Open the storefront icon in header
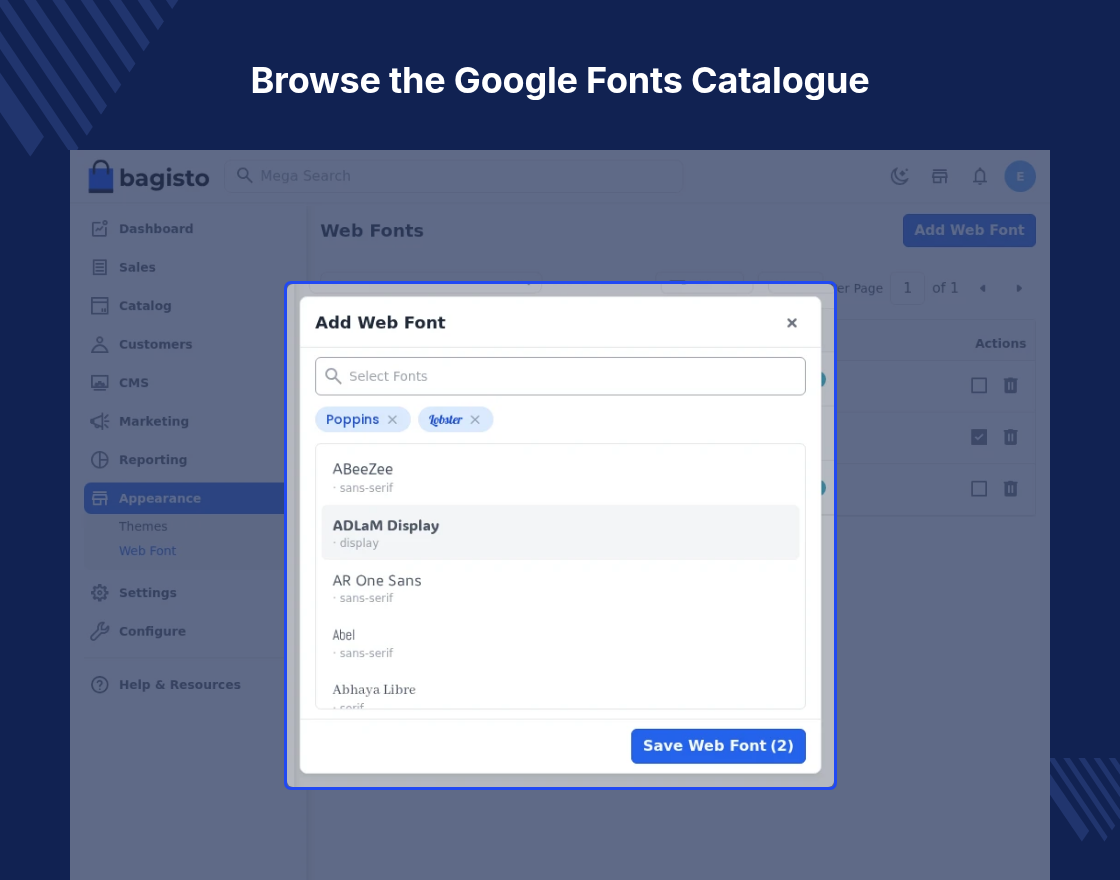The width and height of the screenshot is (1120, 880). point(939,176)
